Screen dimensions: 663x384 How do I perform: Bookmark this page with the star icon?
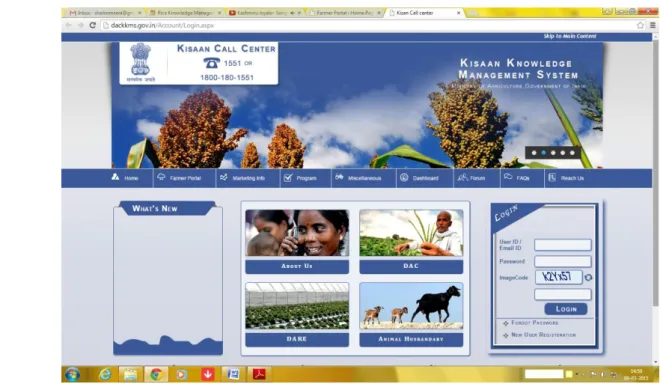coord(640,25)
